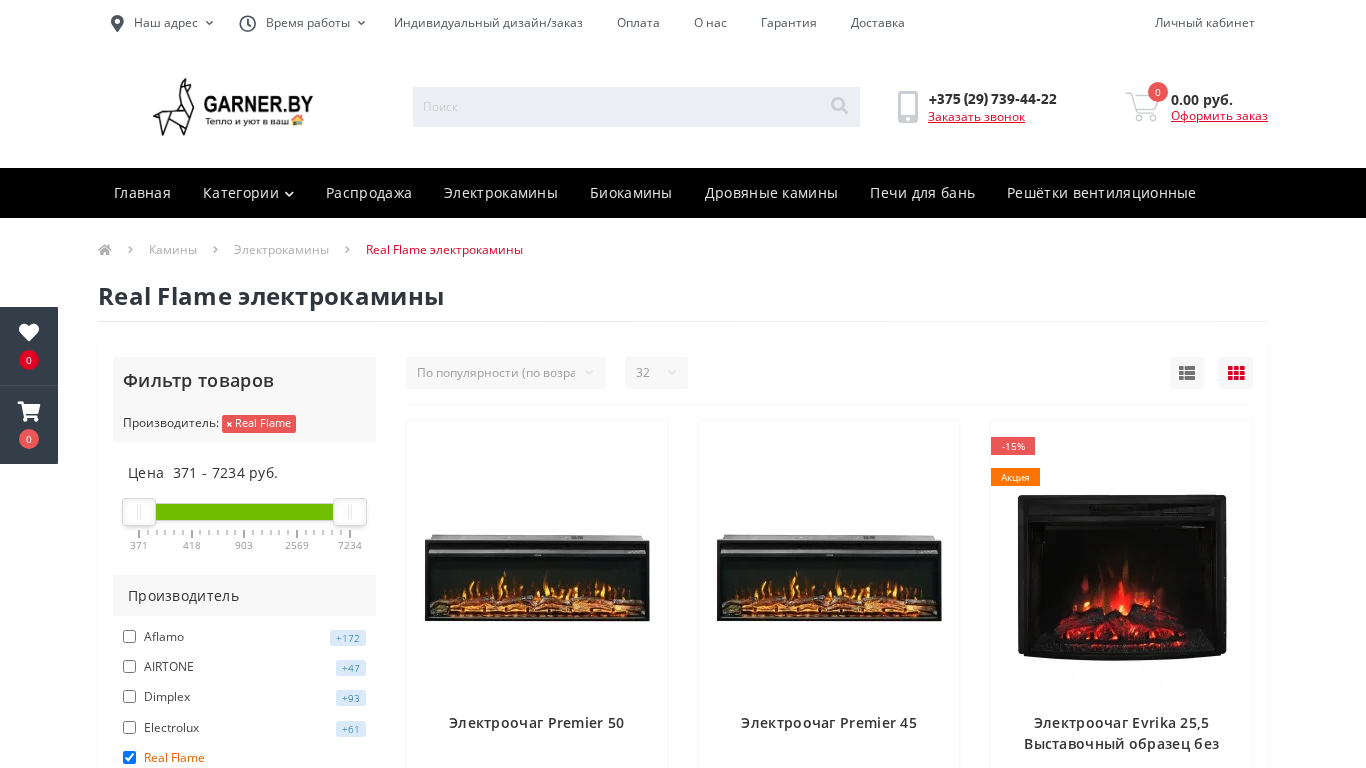Go to Камины breadcrumb
The height and width of the screenshot is (768, 1366).
173,250
